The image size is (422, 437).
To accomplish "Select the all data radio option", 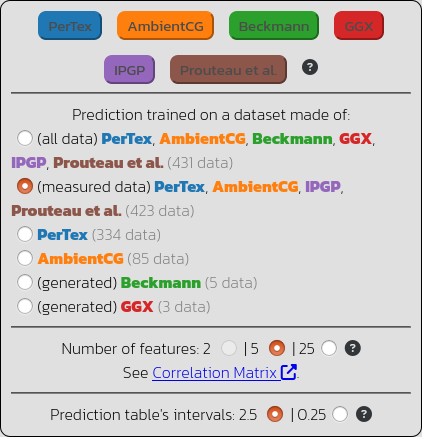I will click(25, 138).
